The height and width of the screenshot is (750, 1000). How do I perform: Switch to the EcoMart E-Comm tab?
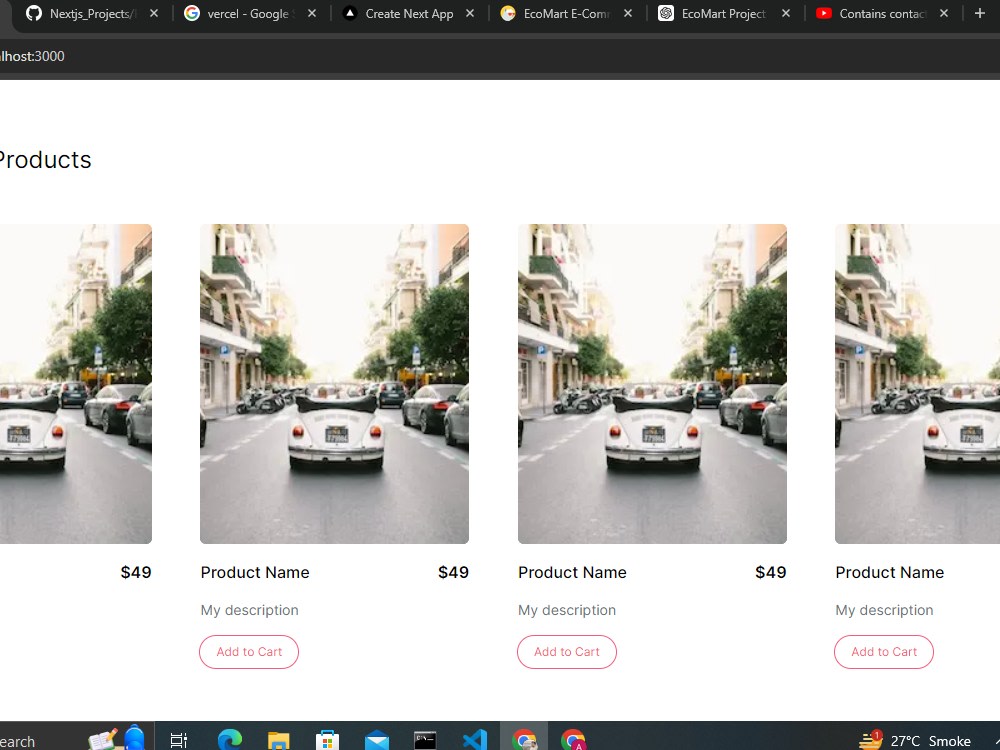pos(565,13)
